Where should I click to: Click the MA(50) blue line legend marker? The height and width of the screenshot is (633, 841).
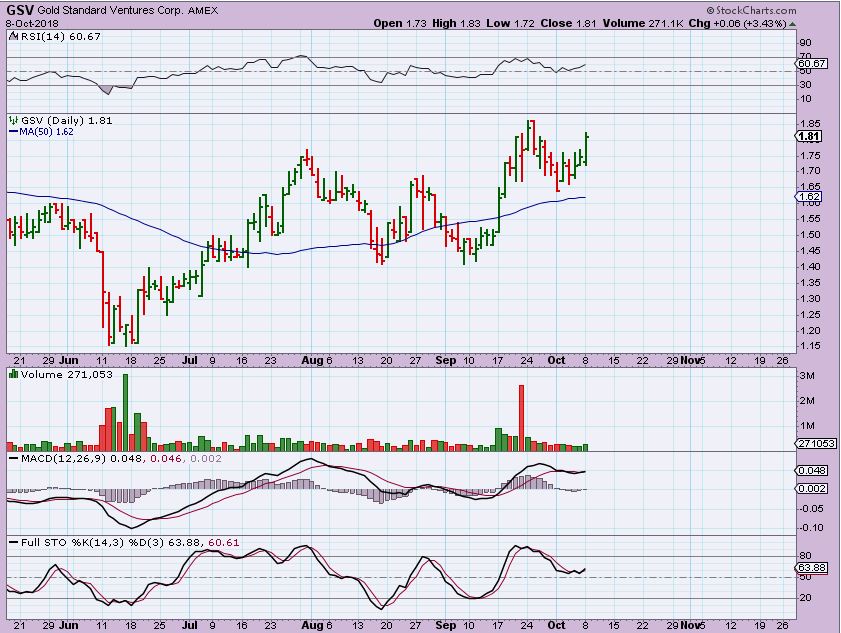pyautogui.click(x=11, y=130)
